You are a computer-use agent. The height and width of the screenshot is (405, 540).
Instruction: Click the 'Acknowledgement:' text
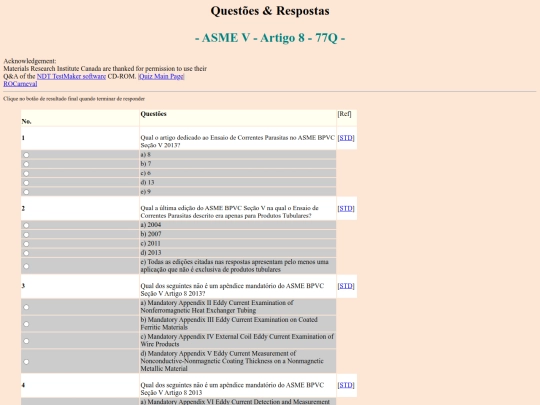(30, 61)
